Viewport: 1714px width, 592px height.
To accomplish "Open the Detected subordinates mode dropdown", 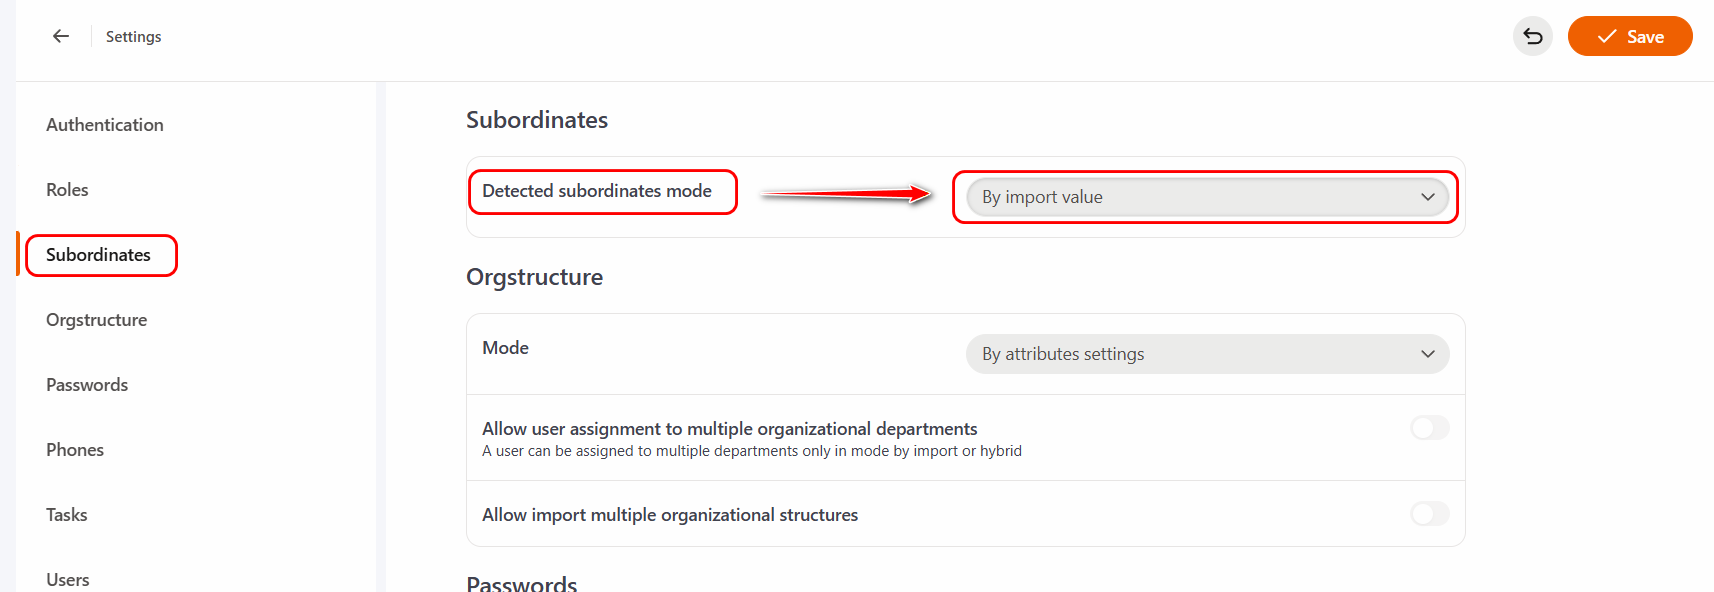I will tap(1205, 197).
